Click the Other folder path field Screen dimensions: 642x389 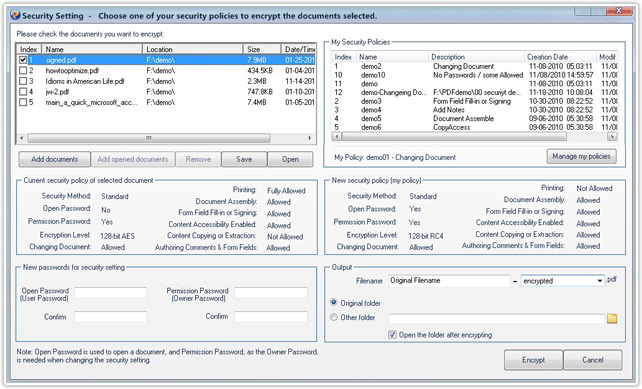pos(496,319)
